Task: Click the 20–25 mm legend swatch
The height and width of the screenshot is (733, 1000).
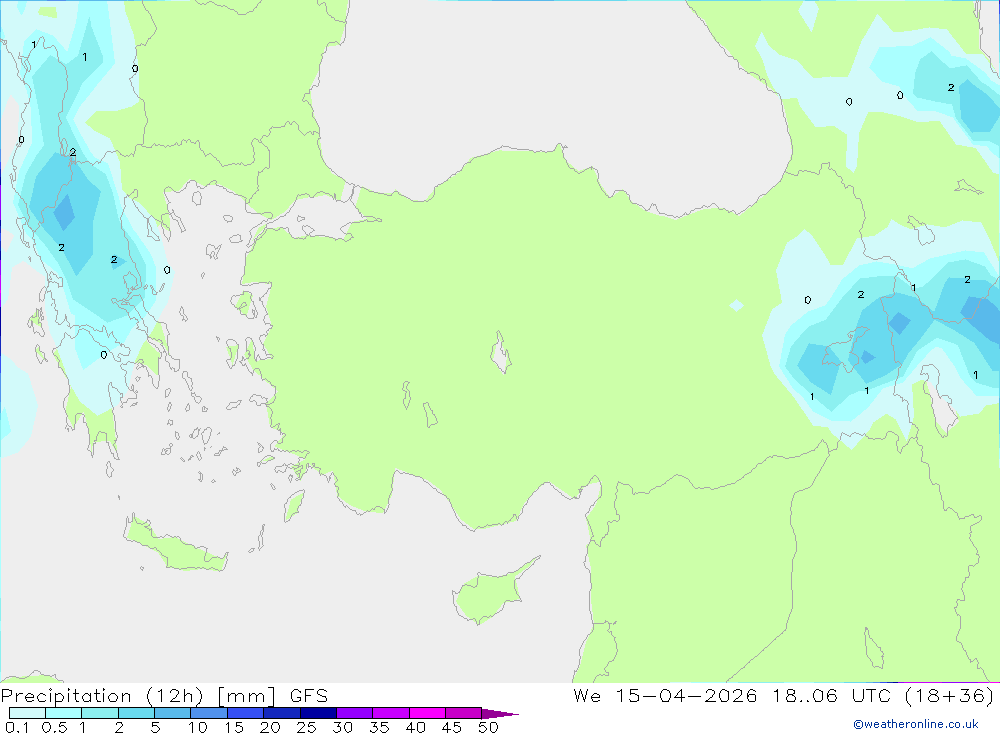Action: click(281, 713)
